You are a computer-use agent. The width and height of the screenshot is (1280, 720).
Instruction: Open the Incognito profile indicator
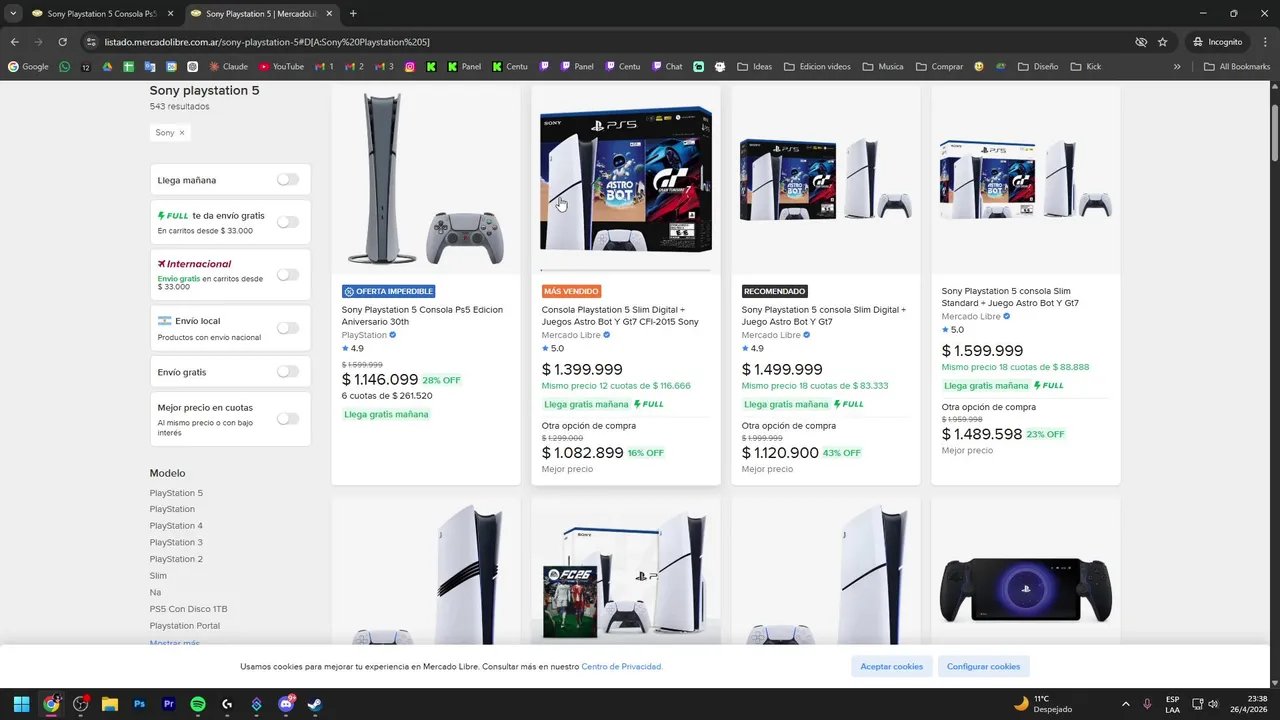tap(1217, 42)
